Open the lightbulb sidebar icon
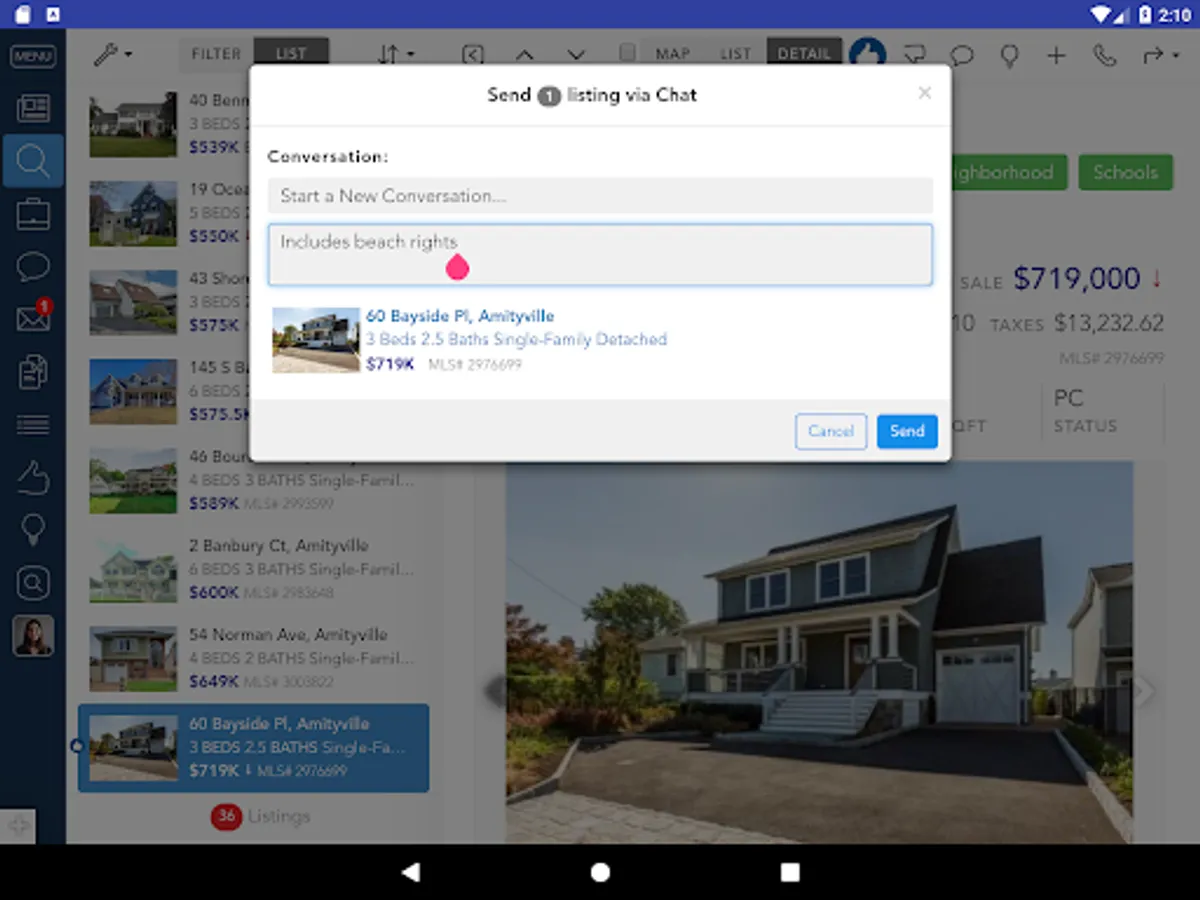 pyautogui.click(x=33, y=530)
